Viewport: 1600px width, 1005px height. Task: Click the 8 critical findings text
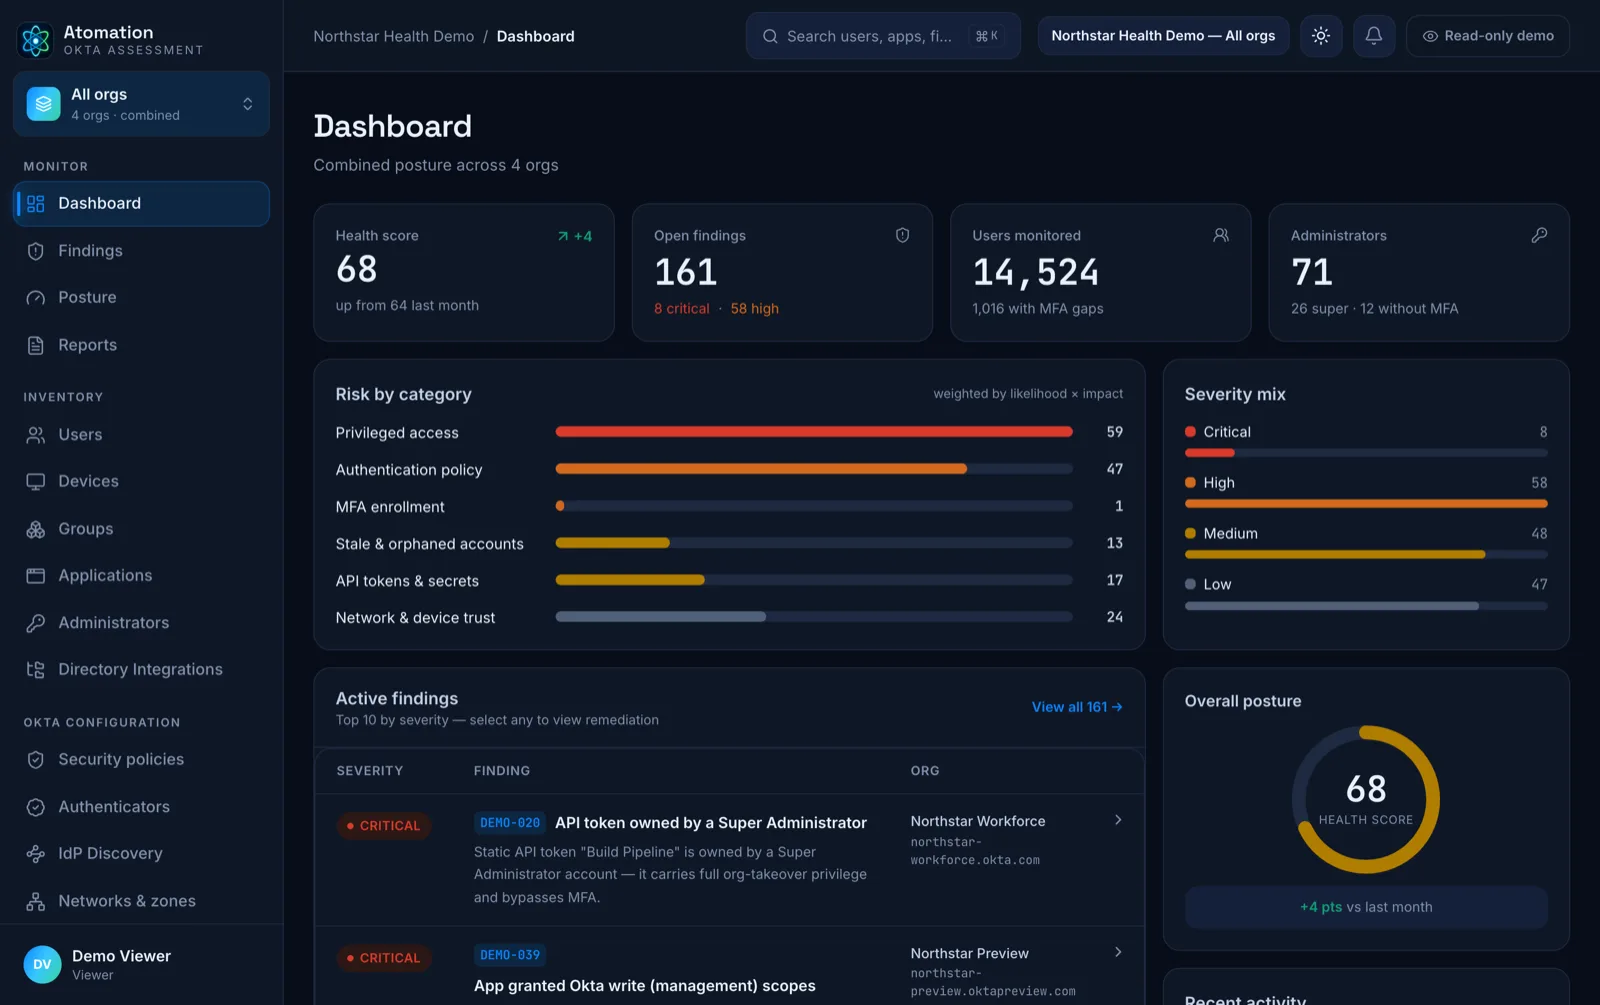coord(682,309)
